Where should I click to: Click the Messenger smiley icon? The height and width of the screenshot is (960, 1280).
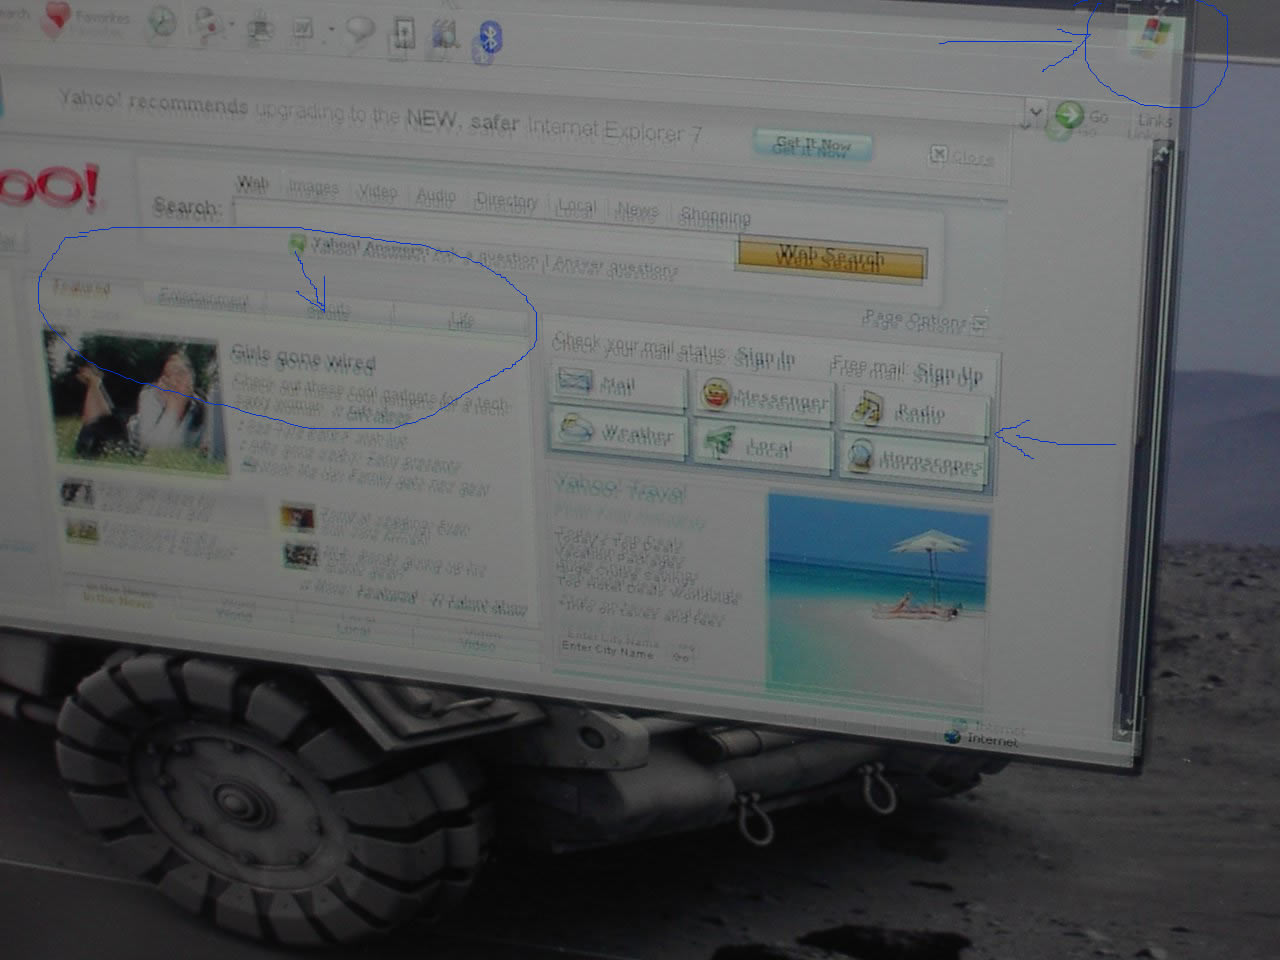coord(716,393)
